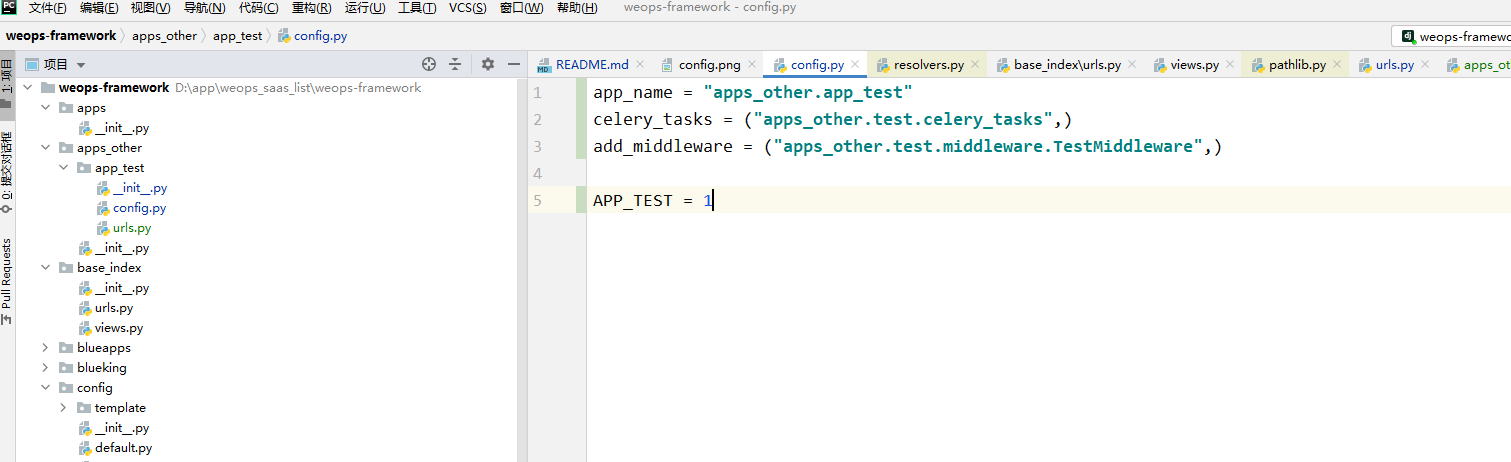Expand the template folder
The height and width of the screenshot is (462, 1511).
pyautogui.click(x=64, y=408)
